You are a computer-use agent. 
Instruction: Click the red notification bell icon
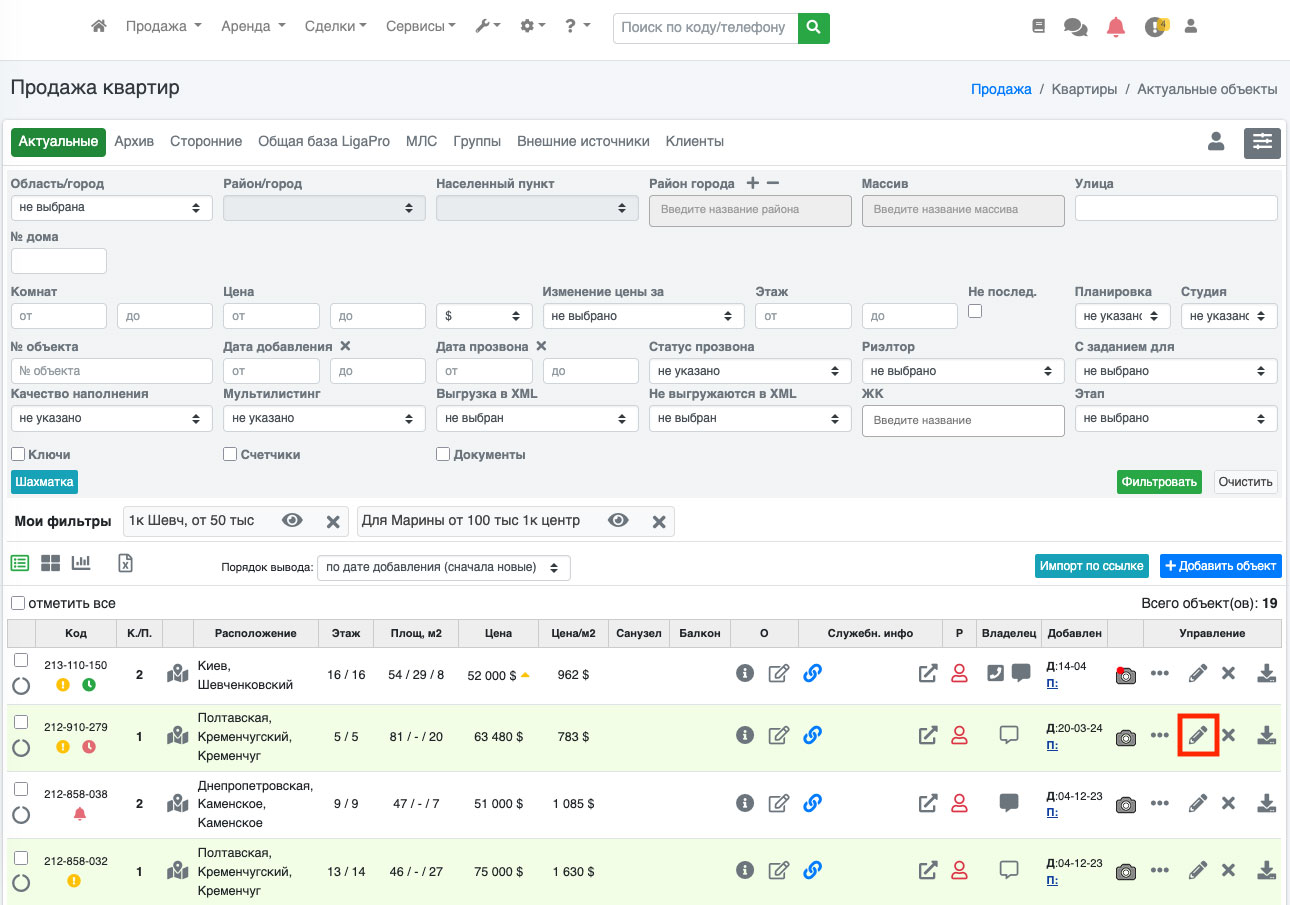(1116, 27)
